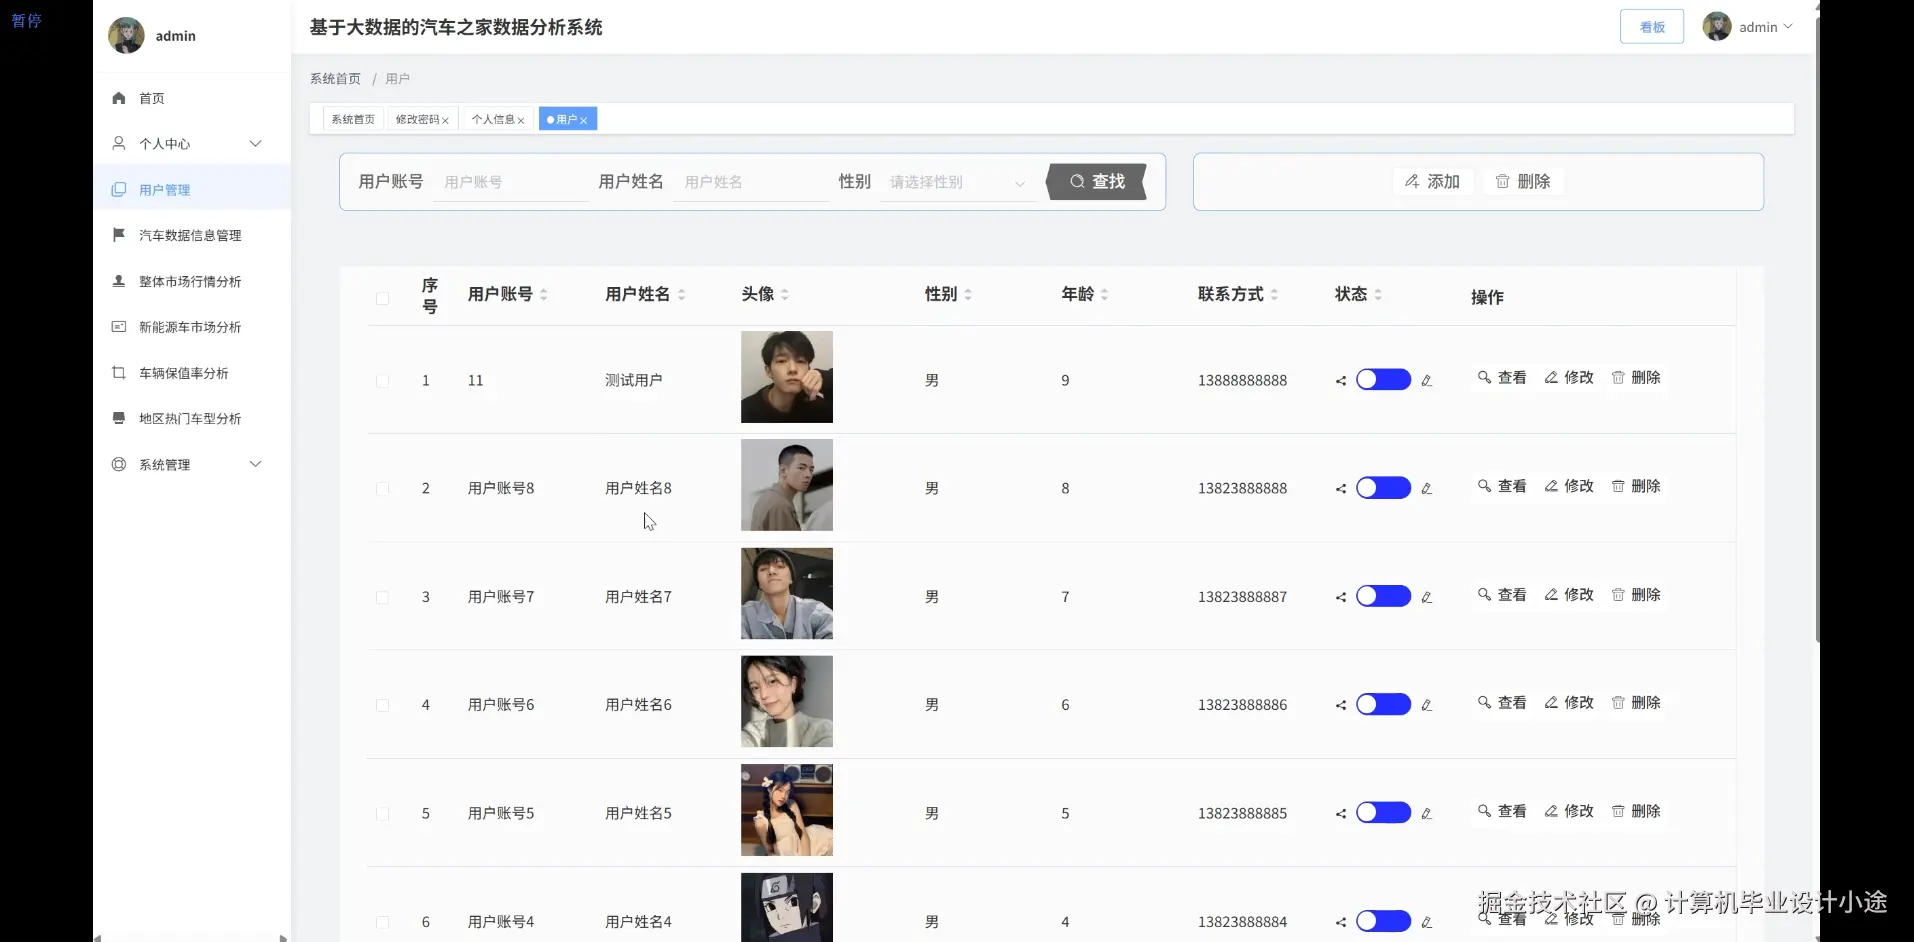Open 车辆保值率分析 in the sidebar

(191, 373)
